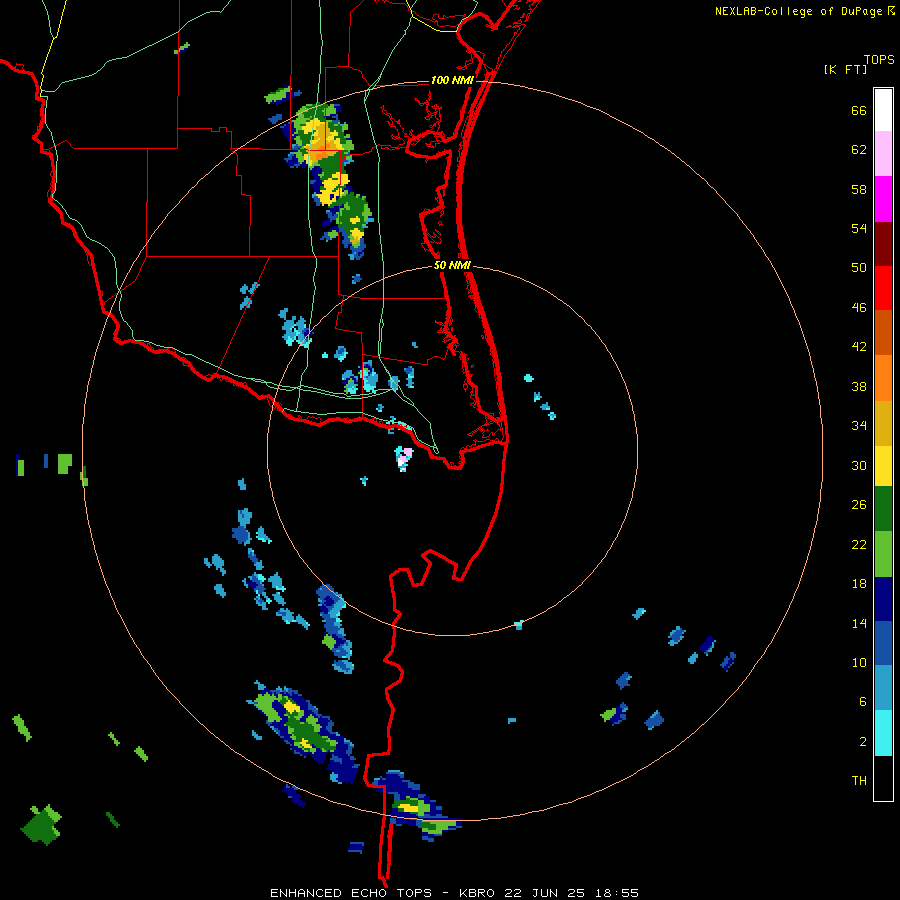This screenshot has height=900, width=900.
Task: Click the legend value 62
Action: [859, 150]
